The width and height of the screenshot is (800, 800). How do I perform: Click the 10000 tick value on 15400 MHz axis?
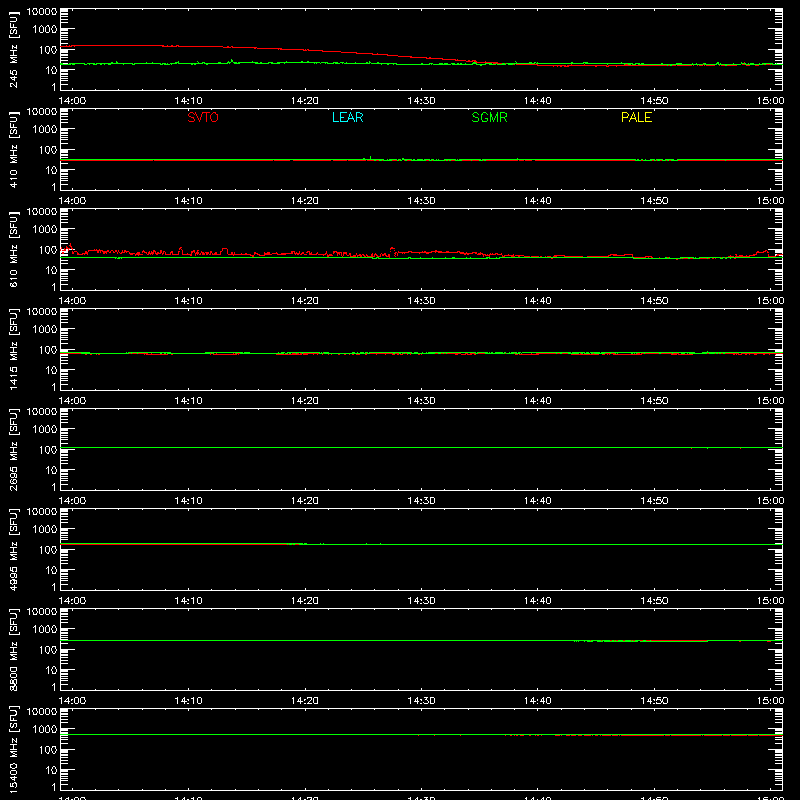[x=42, y=712]
